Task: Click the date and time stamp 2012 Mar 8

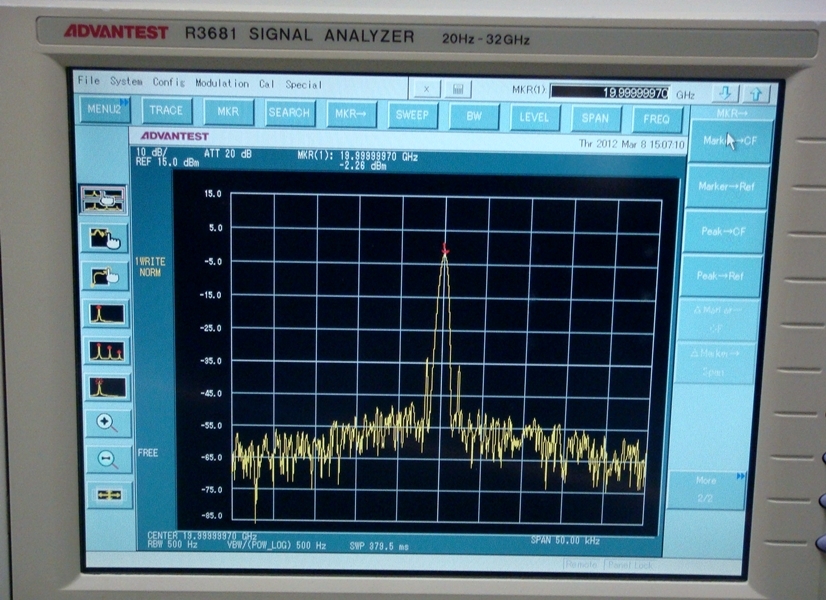Action: coord(632,144)
